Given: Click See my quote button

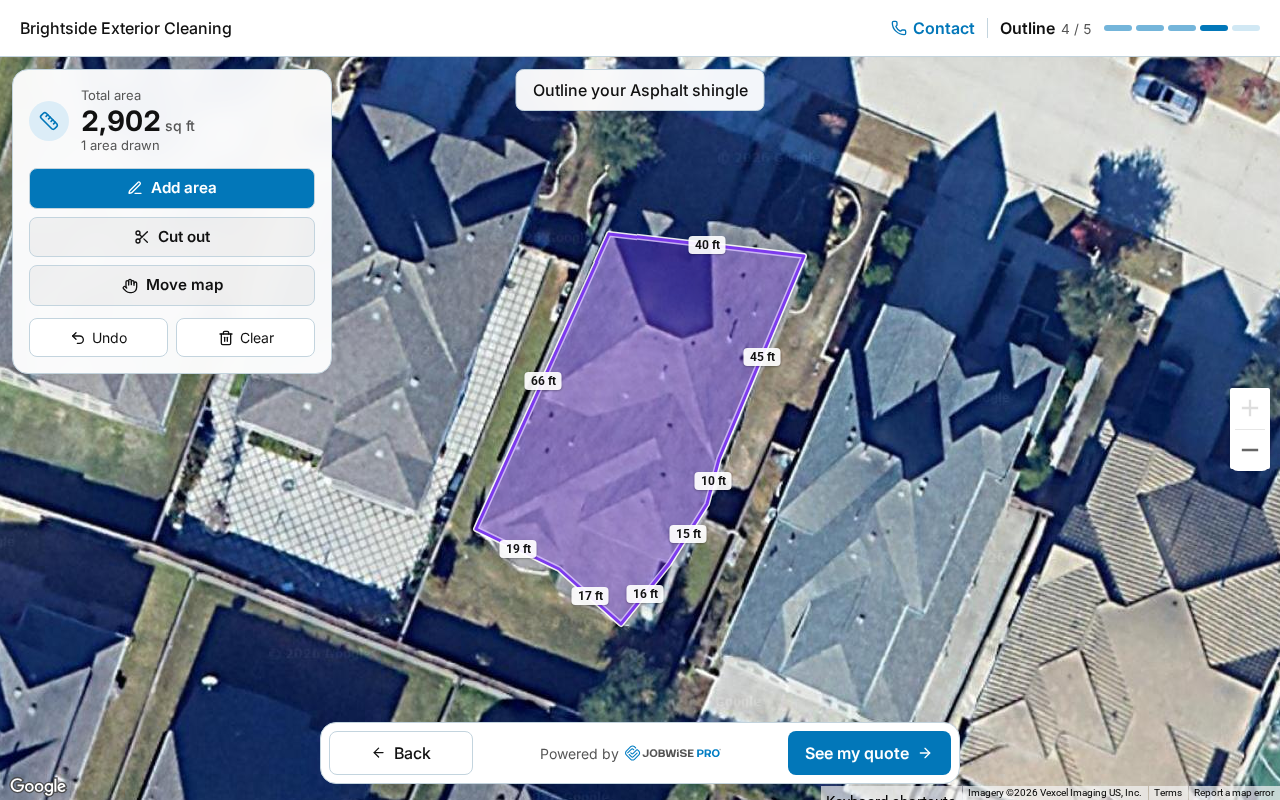Looking at the screenshot, I should pos(869,753).
